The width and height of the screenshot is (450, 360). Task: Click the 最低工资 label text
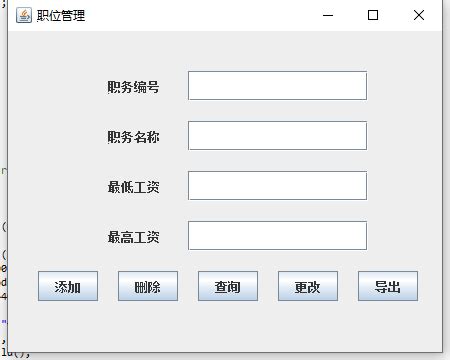[x=133, y=187]
